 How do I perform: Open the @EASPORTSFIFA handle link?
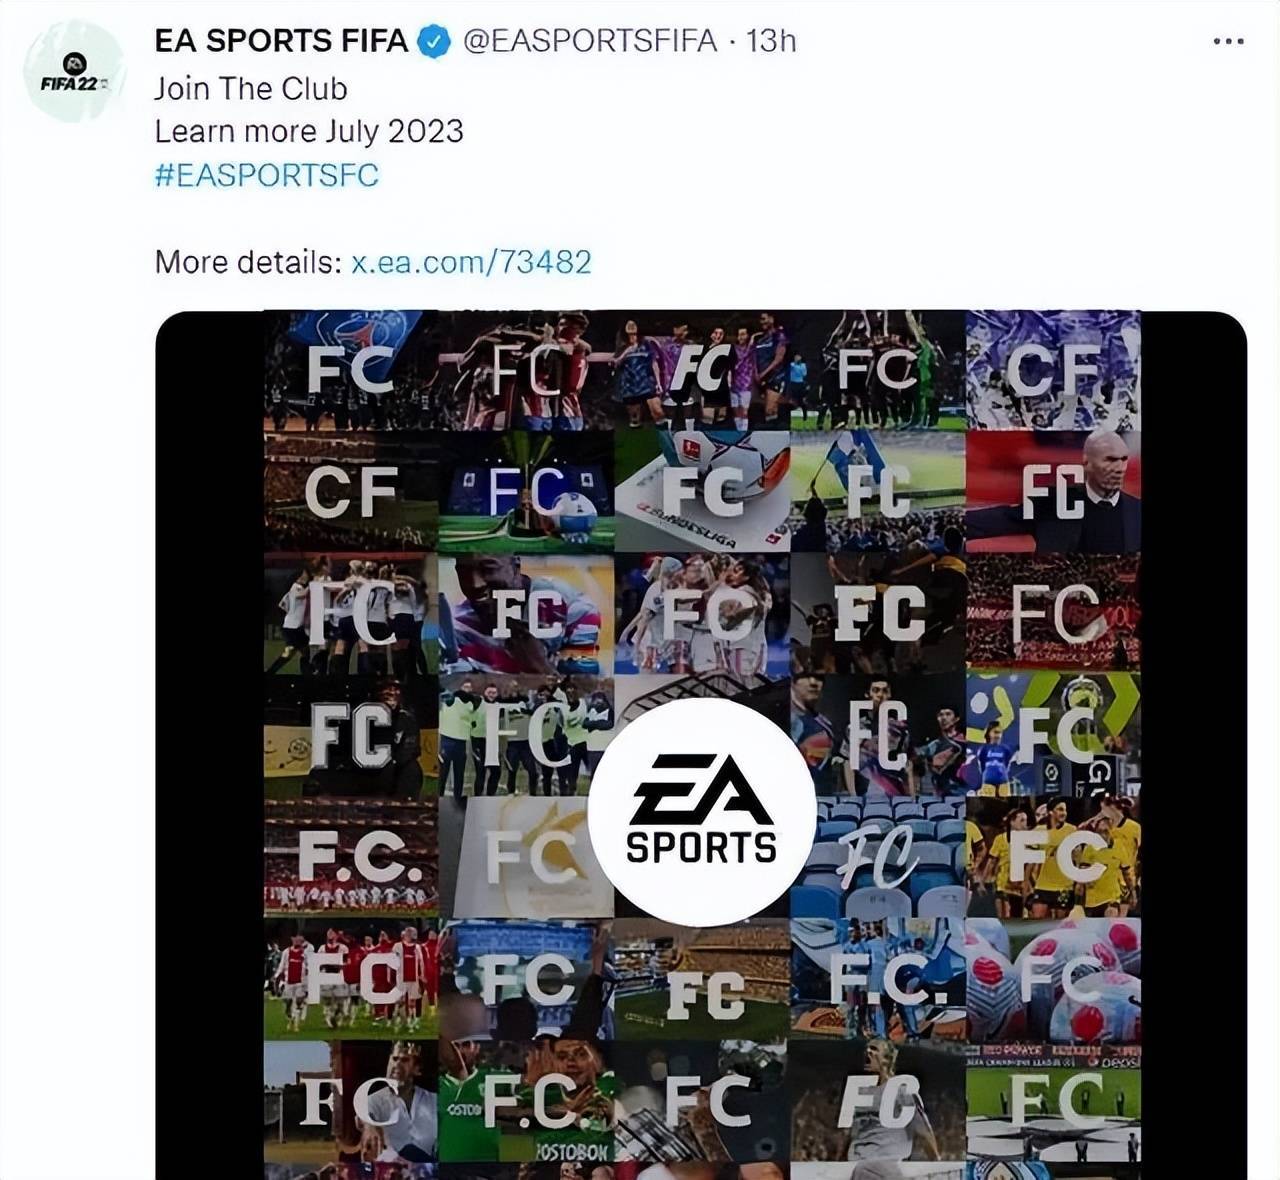click(590, 41)
